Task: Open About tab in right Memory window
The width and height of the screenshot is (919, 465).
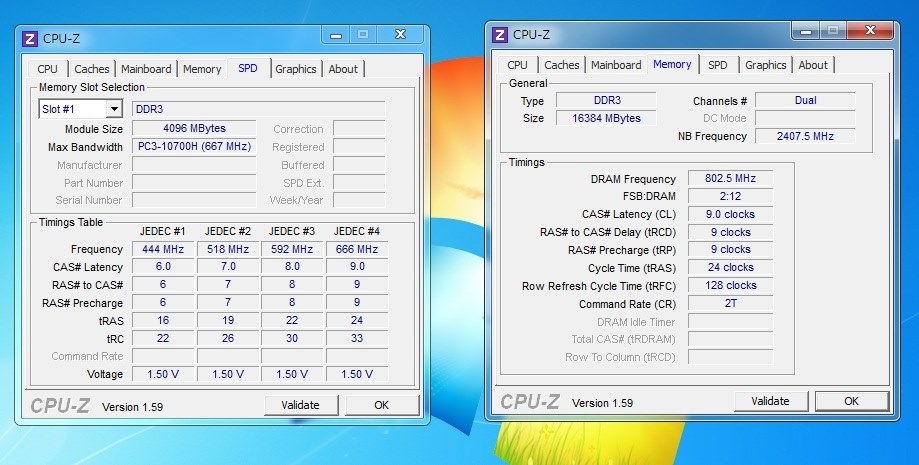Action: point(813,65)
